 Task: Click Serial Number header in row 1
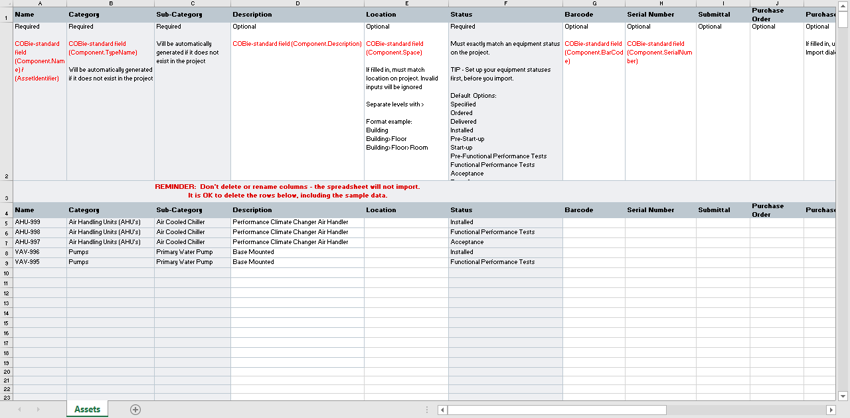[x=661, y=15]
